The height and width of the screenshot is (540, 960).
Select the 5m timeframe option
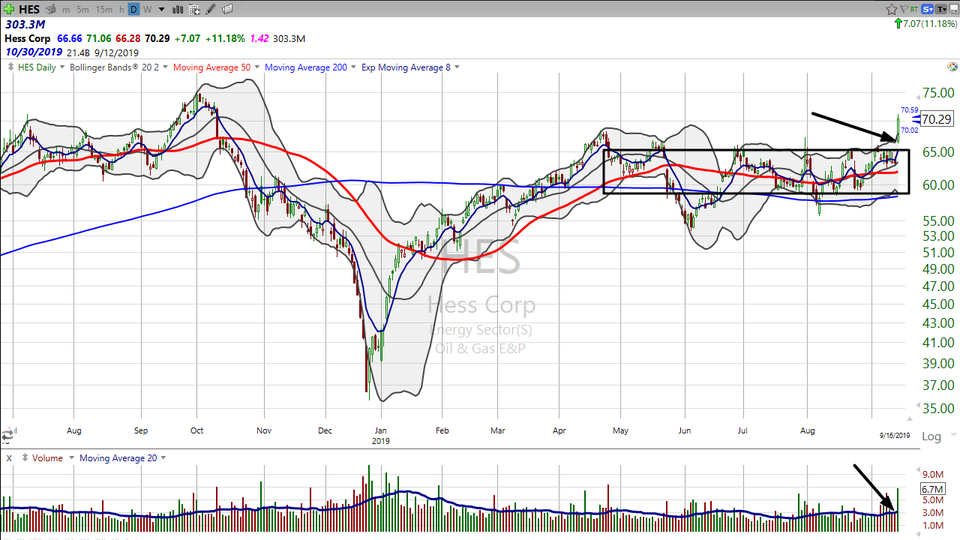point(84,9)
